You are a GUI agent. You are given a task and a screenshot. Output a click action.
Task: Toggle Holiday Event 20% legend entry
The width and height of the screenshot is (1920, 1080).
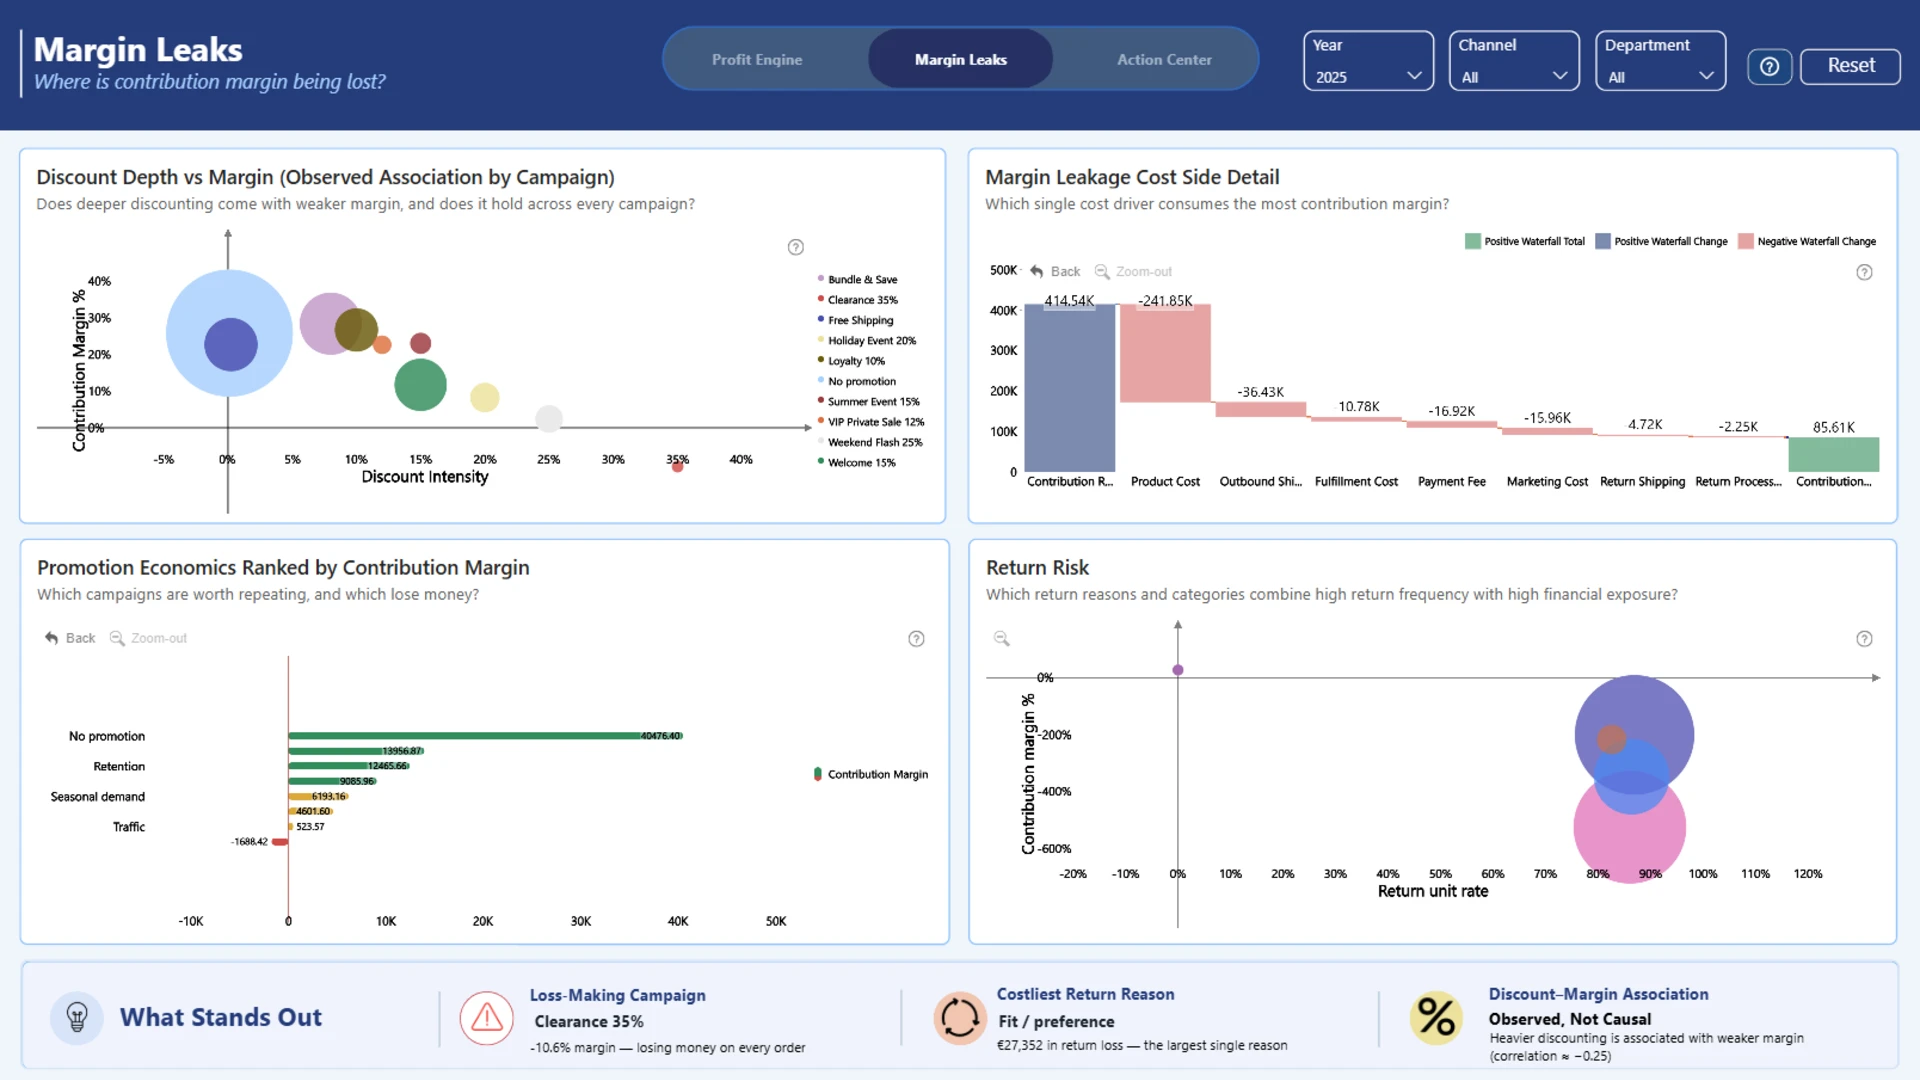[866, 341]
